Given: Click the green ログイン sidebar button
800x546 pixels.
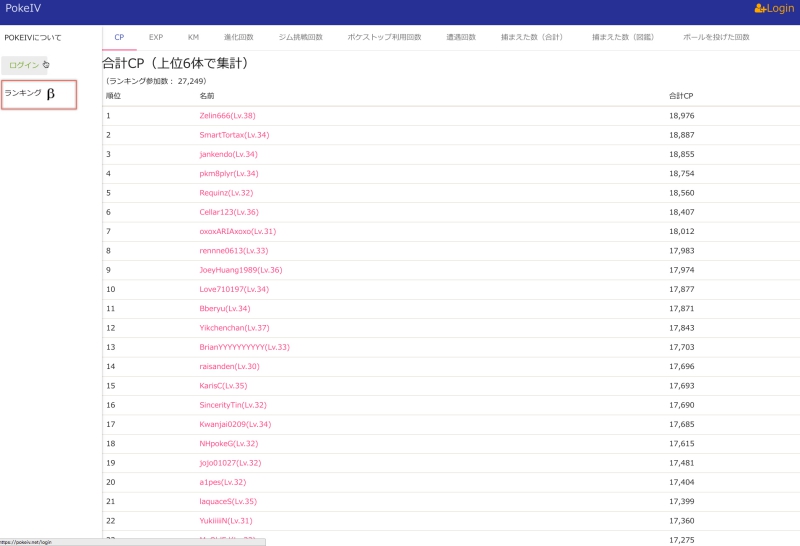Looking at the screenshot, I should tap(24, 65).
